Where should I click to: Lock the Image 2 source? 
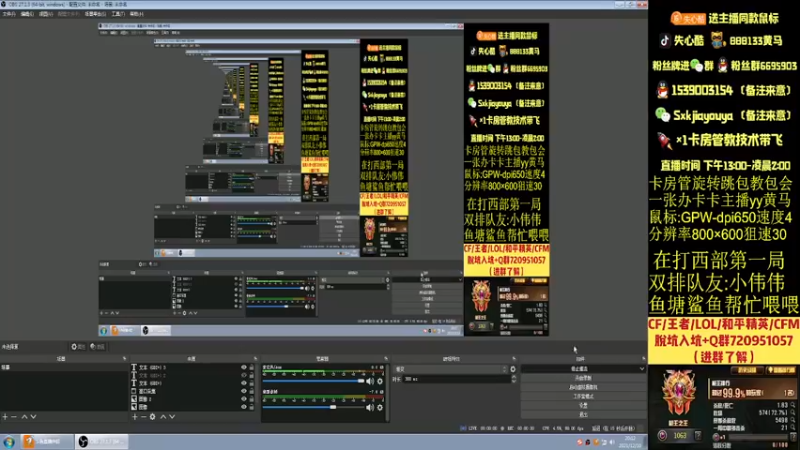point(252,399)
